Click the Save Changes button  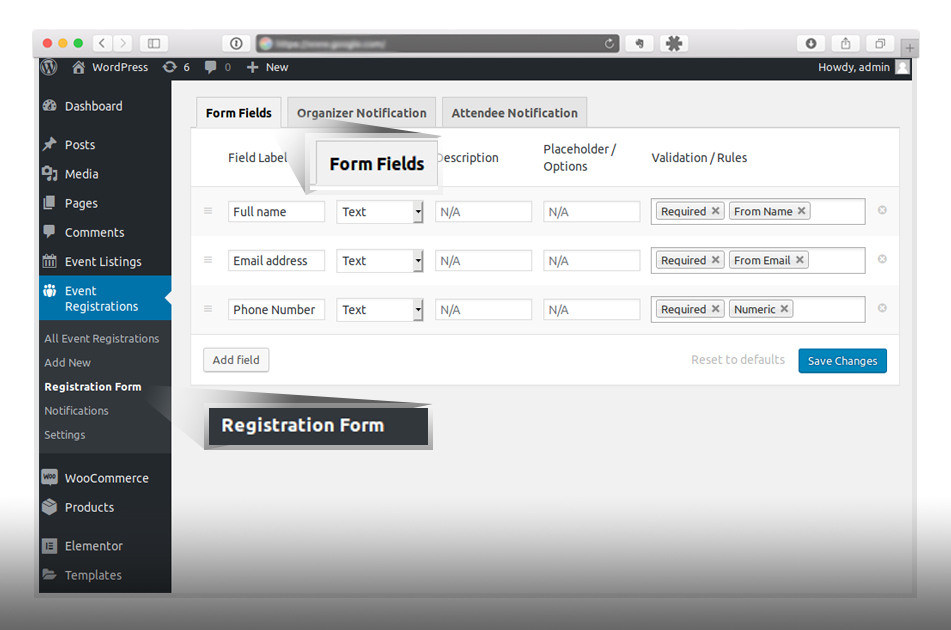pos(842,361)
